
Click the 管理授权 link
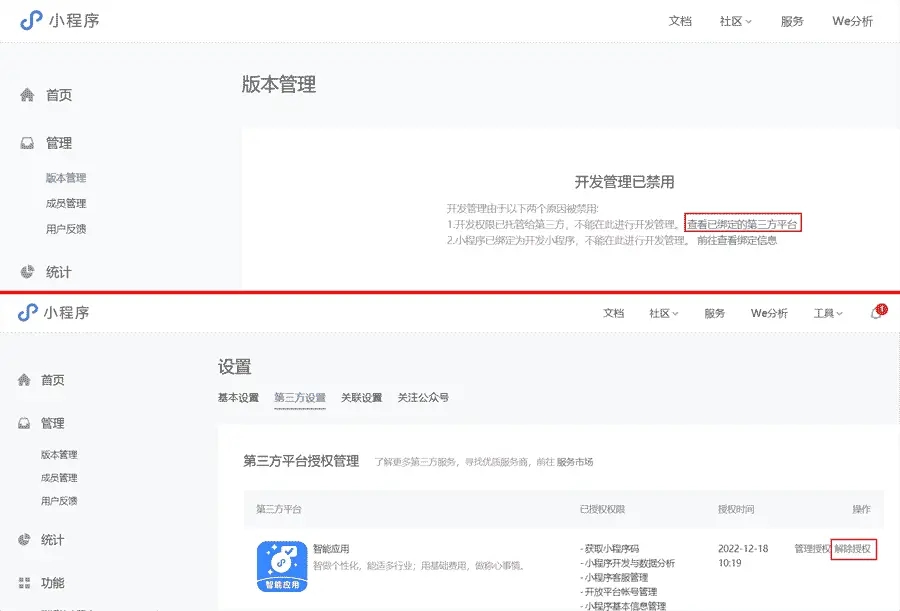pyautogui.click(x=811, y=548)
